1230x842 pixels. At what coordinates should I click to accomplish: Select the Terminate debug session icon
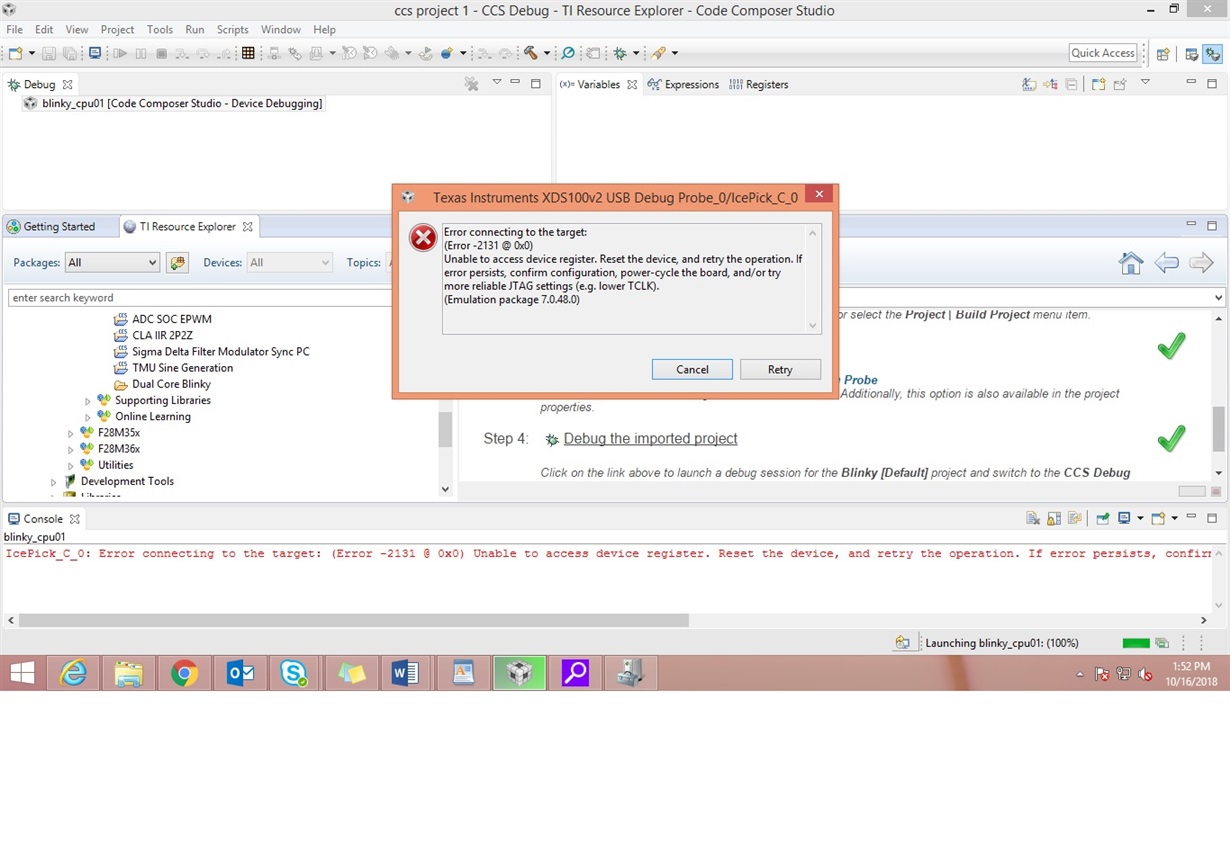(161, 52)
